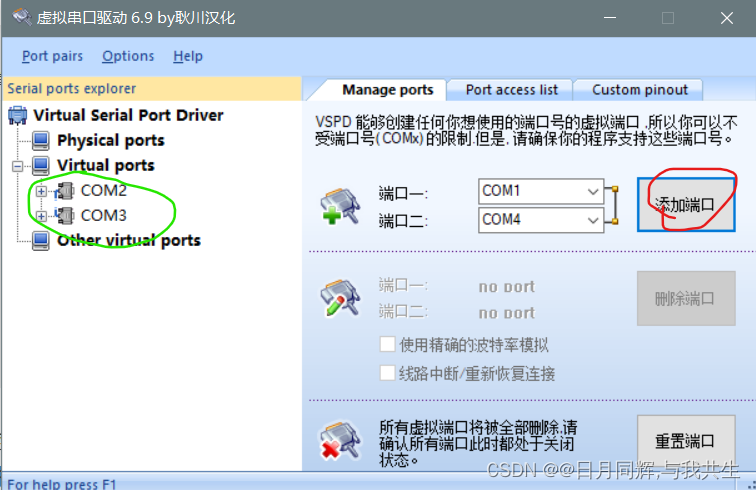The height and width of the screenshot is (490, 756).
Task: Expand the COM2 tree node
Action: coord(41,191)
